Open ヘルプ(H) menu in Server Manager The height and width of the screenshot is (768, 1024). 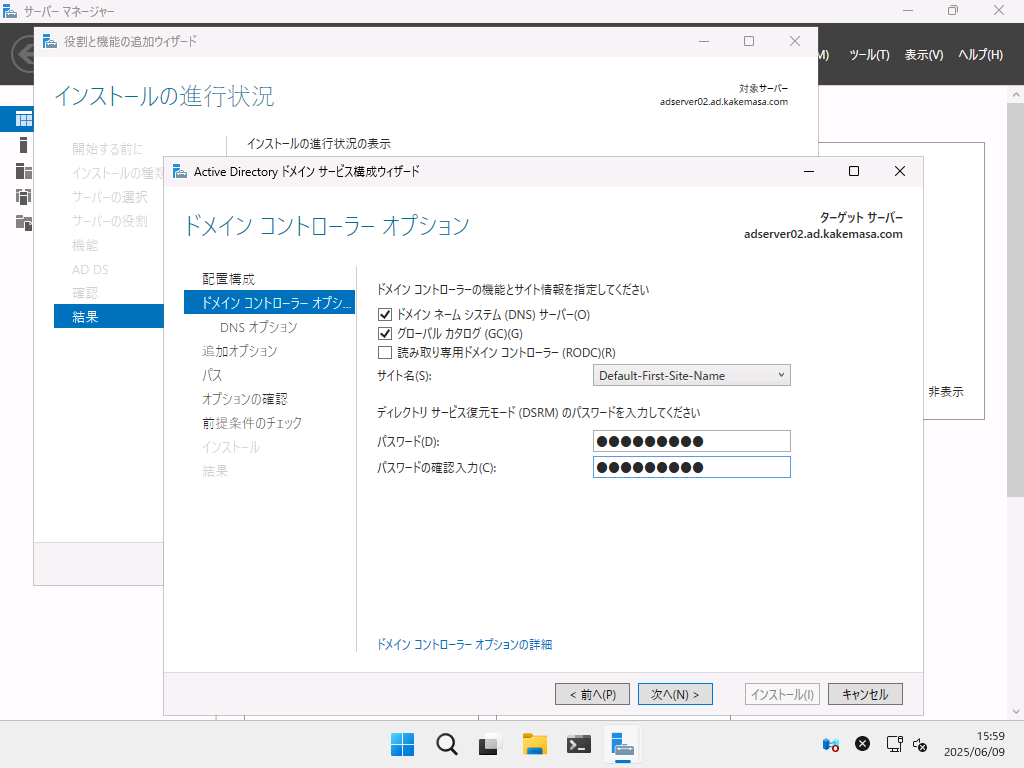tap(980, 55)
